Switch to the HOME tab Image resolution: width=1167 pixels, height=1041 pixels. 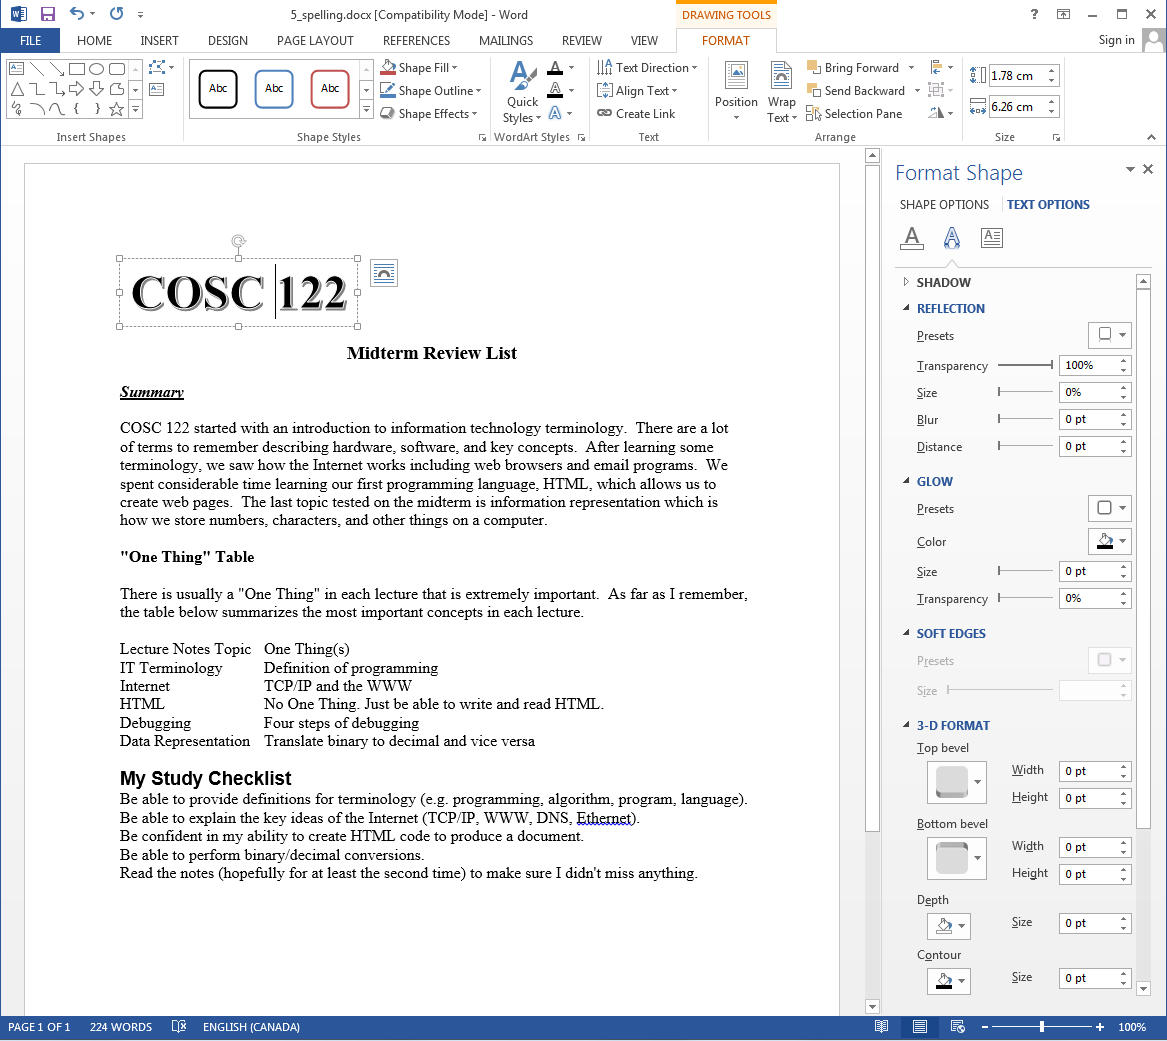[95, 40]
